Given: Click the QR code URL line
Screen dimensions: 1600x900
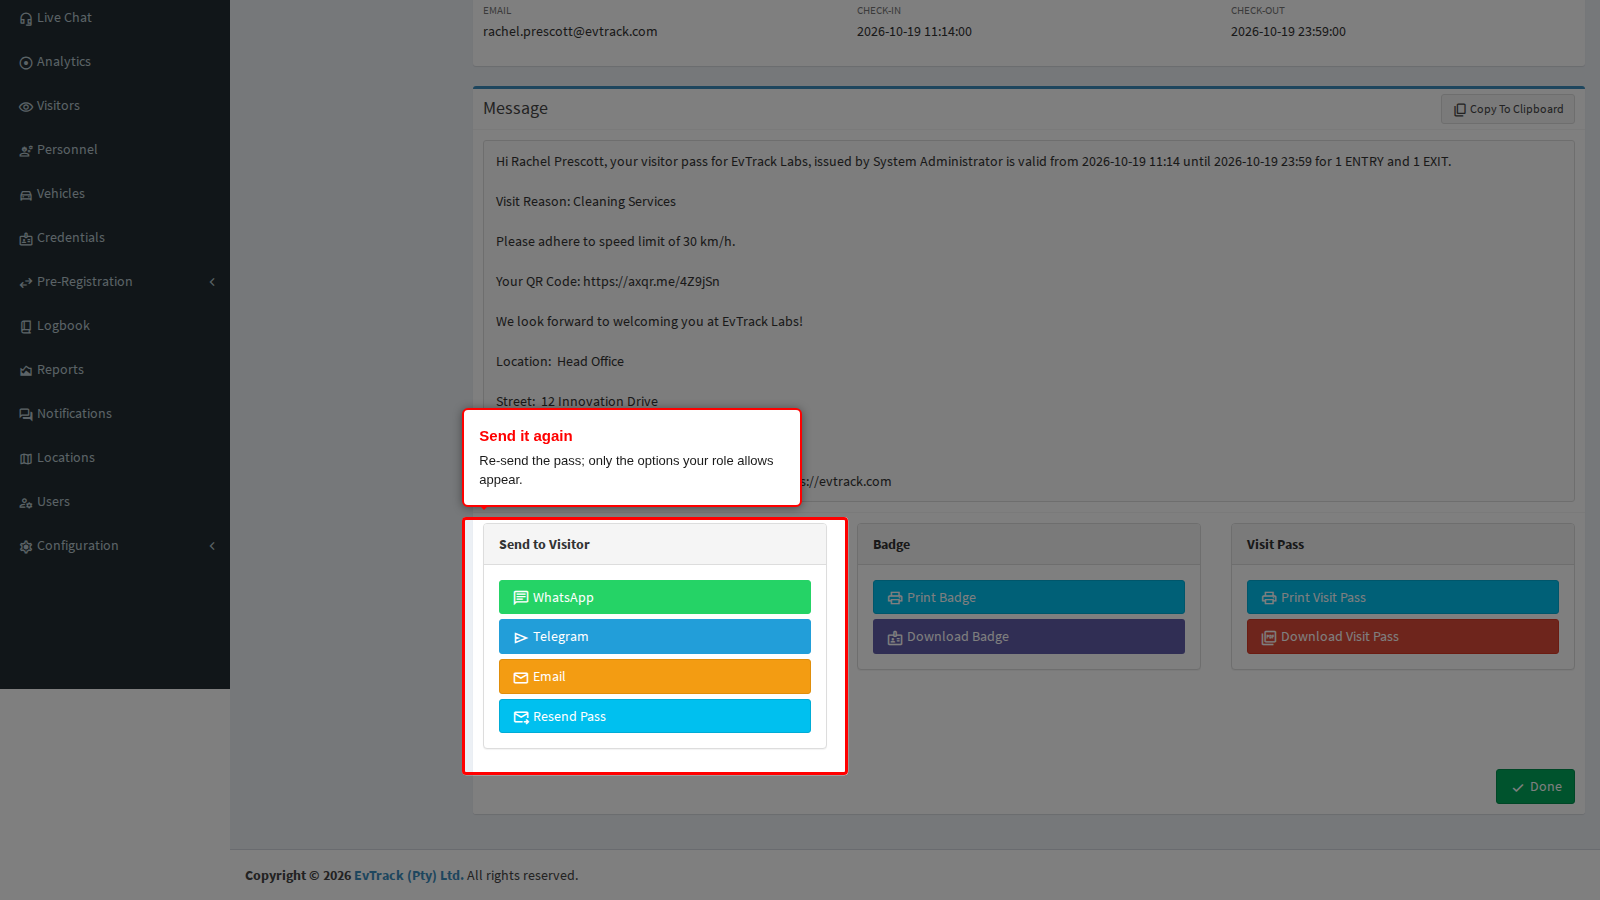Looking at the screenshot, I should [608, 282].
